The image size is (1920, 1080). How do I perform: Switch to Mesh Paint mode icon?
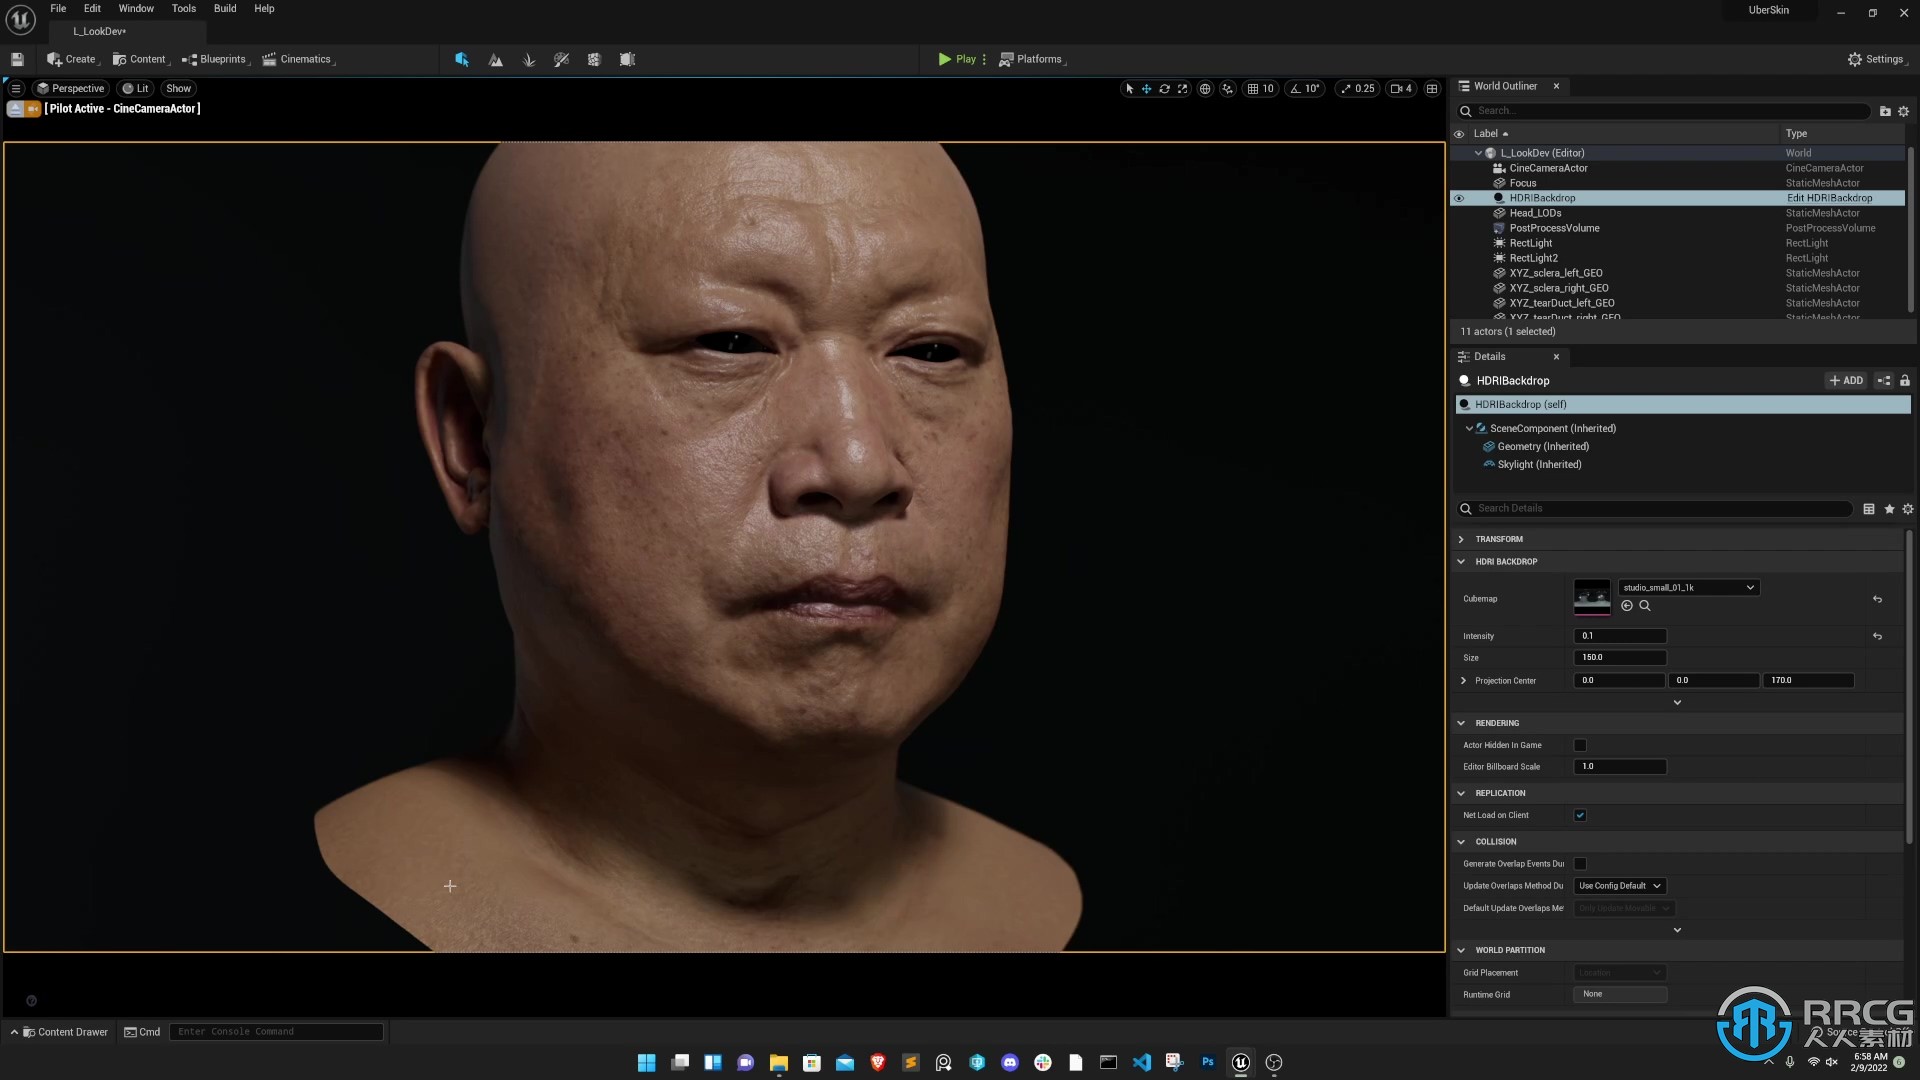click(562, 59)
